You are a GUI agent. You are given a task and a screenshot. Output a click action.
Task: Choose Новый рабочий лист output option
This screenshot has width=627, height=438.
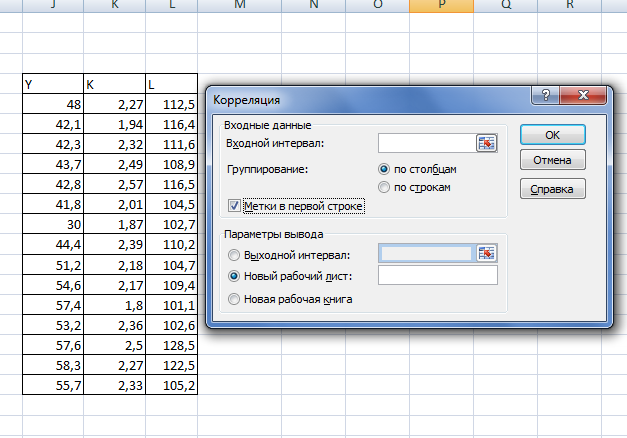coord(235,275)
